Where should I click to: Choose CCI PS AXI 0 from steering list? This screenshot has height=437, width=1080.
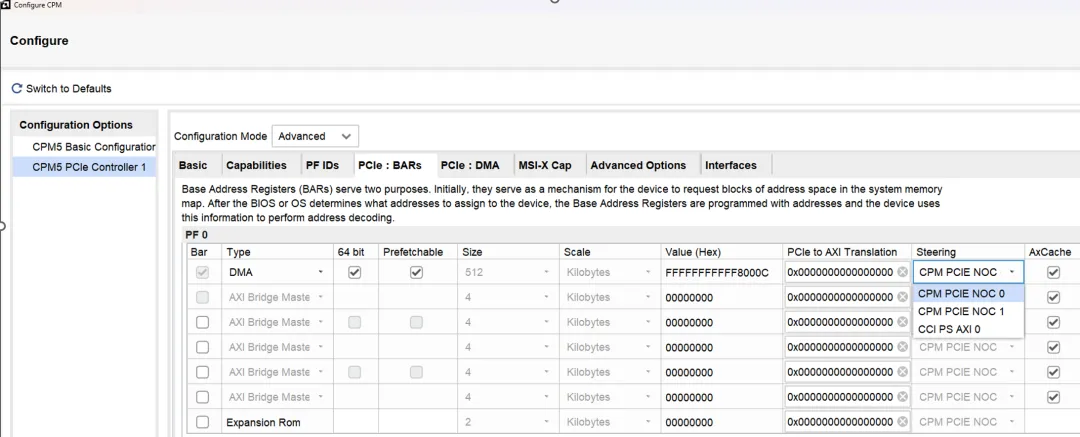(949, 329)
